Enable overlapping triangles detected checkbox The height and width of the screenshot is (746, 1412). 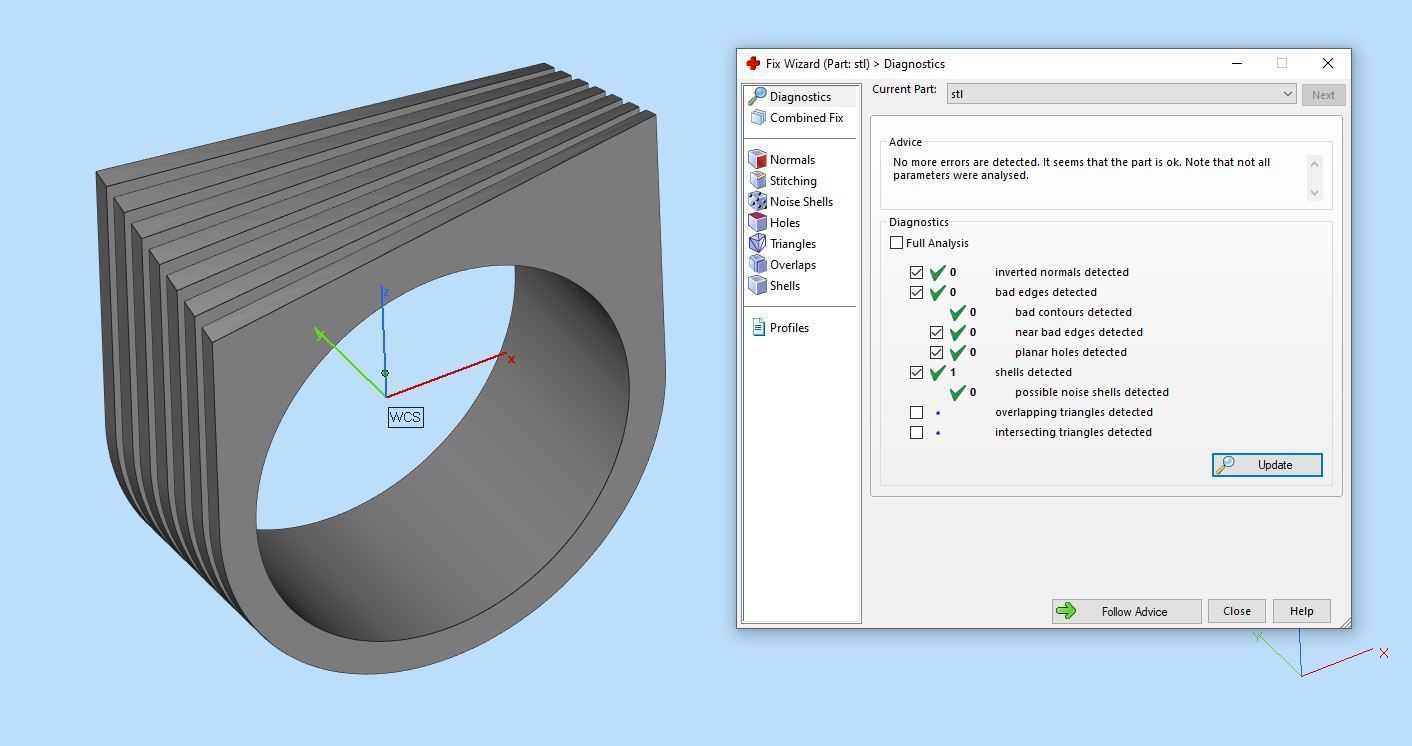pos(916,412)
